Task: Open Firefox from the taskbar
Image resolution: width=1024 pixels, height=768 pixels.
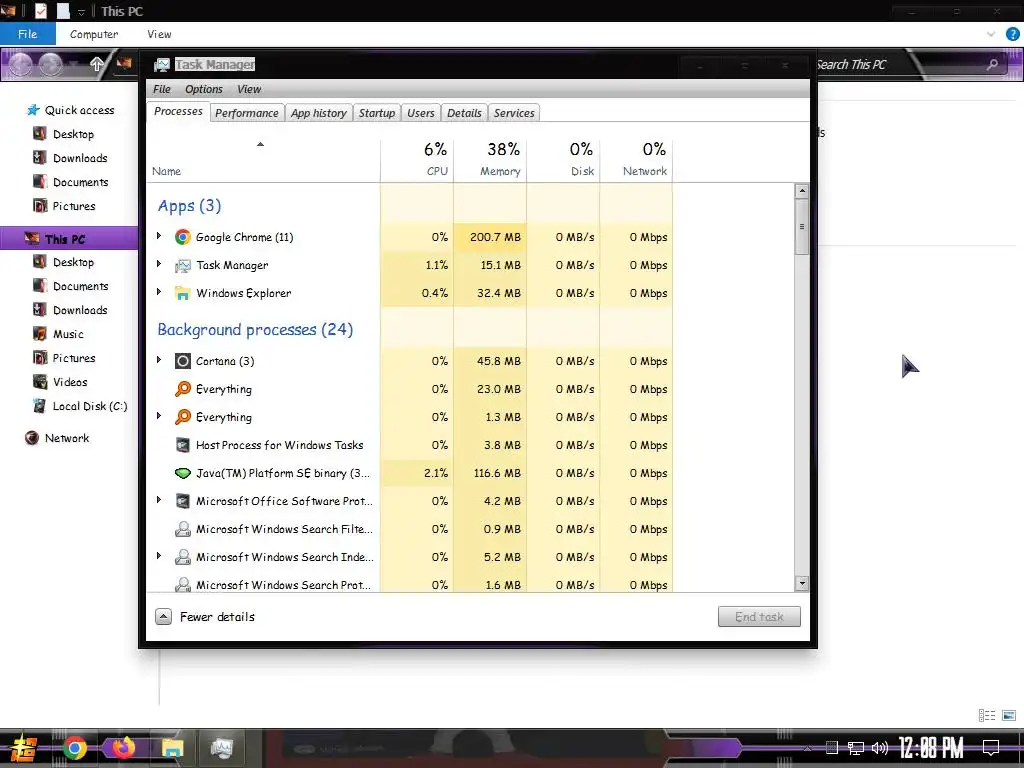Action: (x=123, y=748)
